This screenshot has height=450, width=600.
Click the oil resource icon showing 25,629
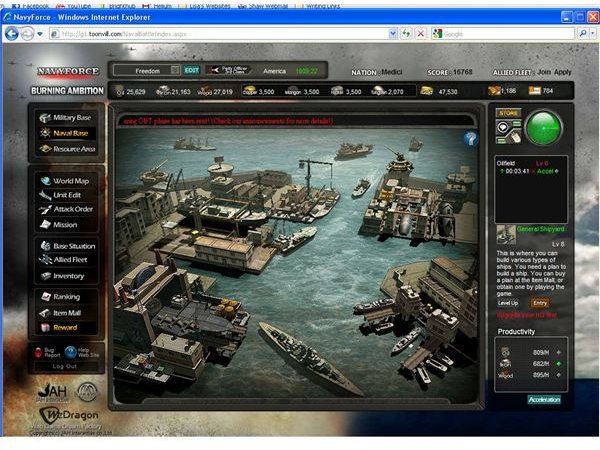click(120, 91)
